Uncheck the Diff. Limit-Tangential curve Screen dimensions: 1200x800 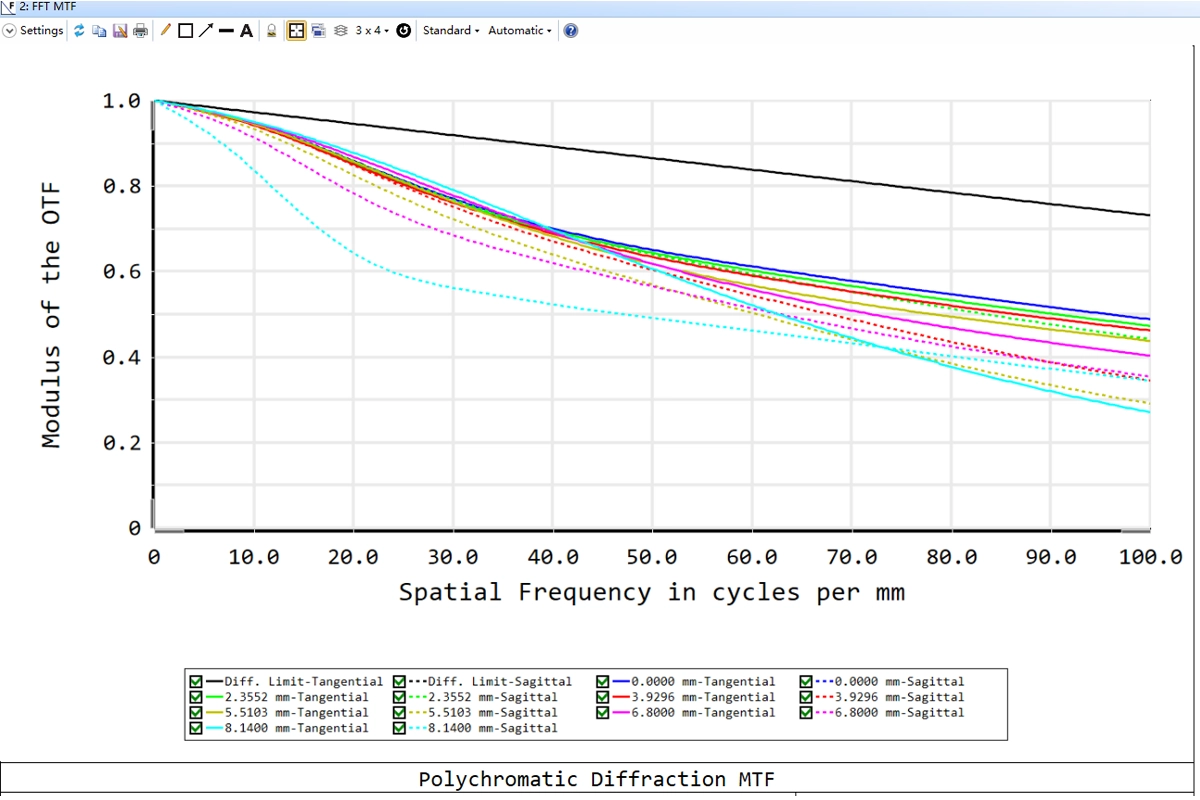[196, 682]
